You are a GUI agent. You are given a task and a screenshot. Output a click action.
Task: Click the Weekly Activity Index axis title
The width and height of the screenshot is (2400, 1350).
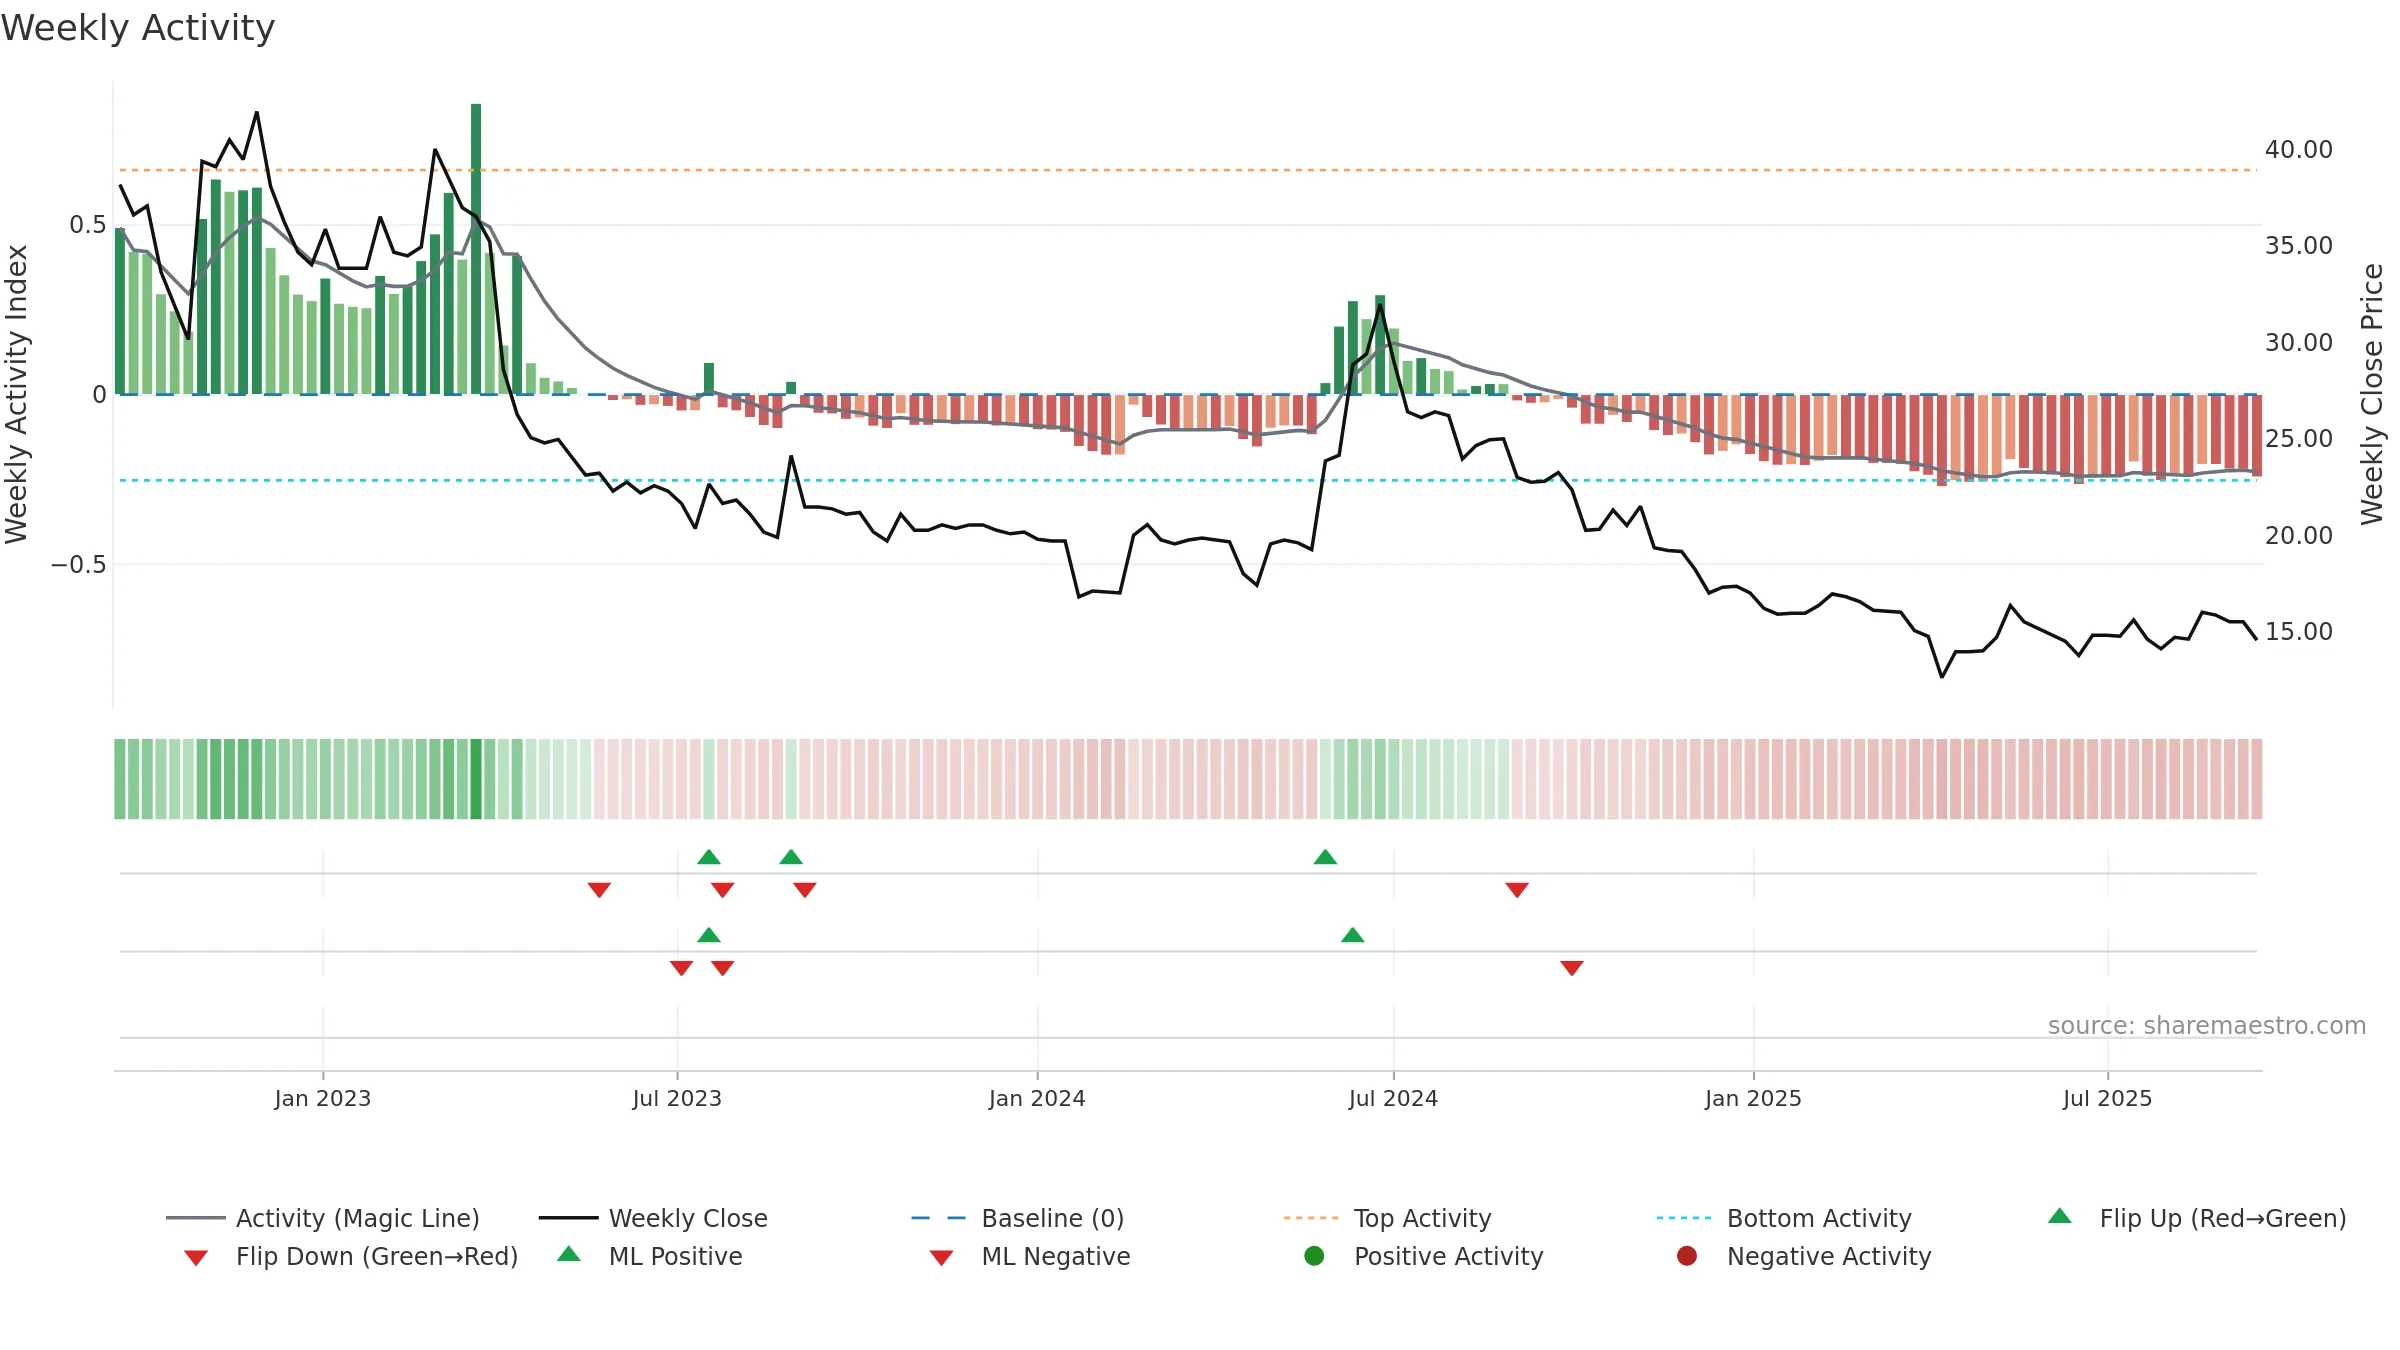17,395
